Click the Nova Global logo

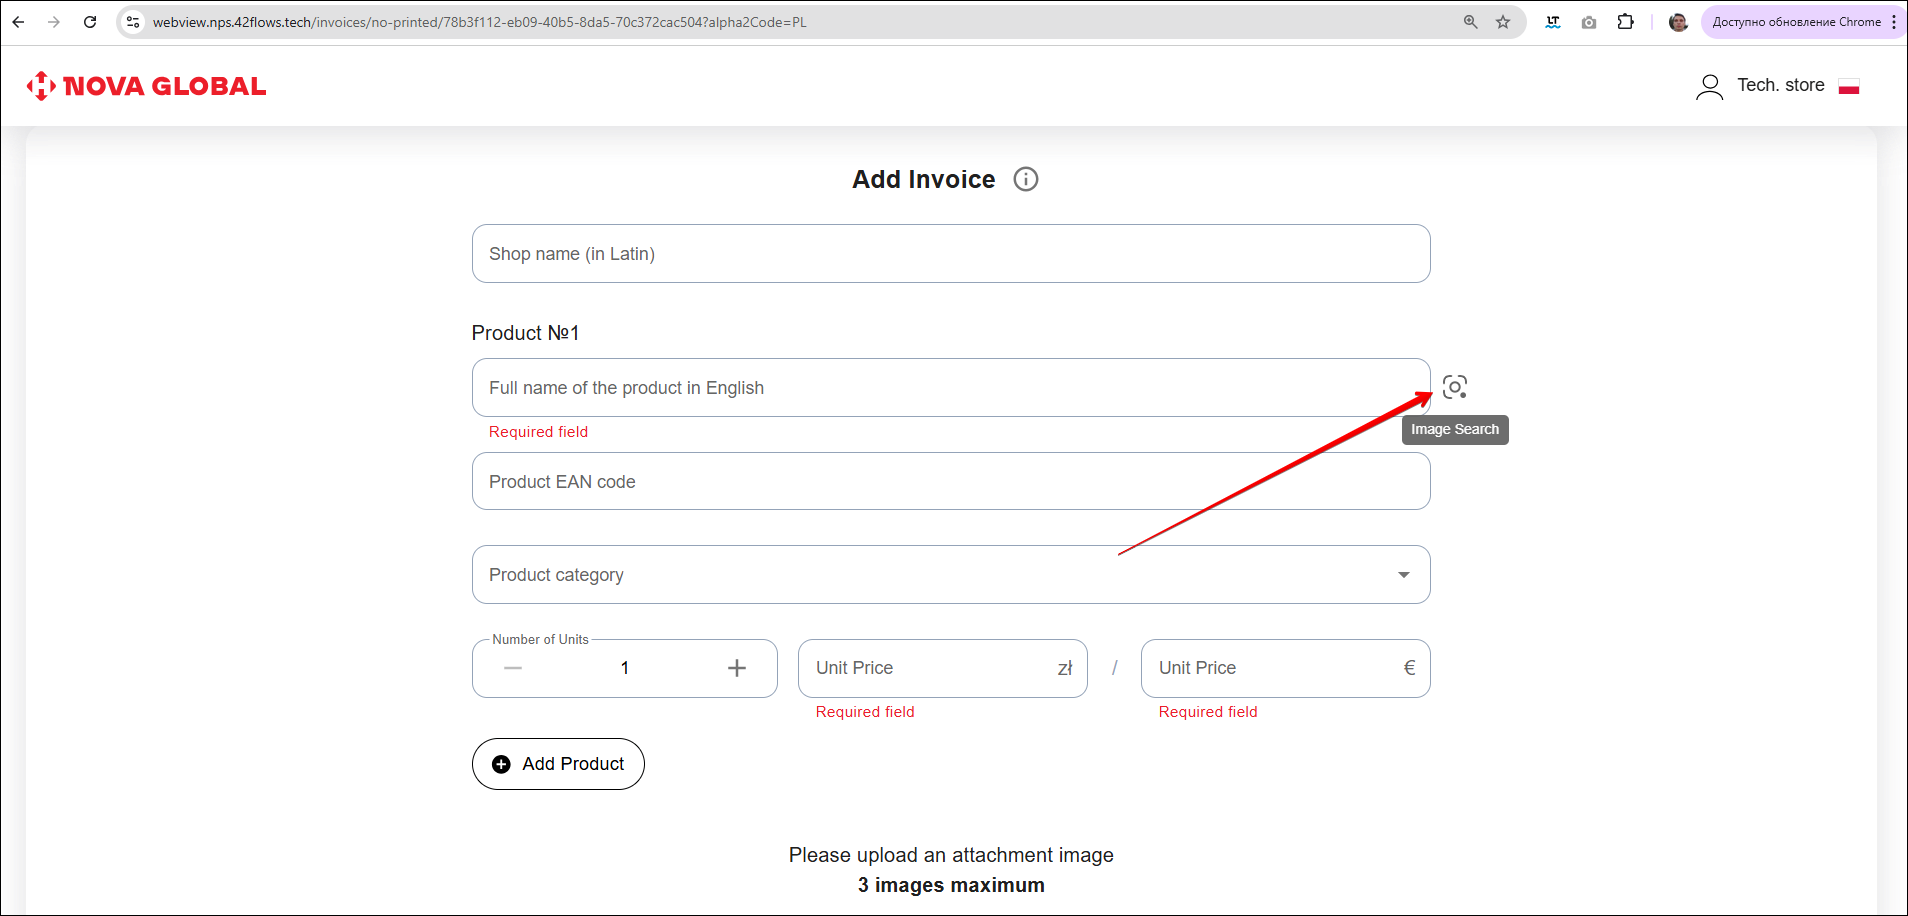[x=146, y=86]
